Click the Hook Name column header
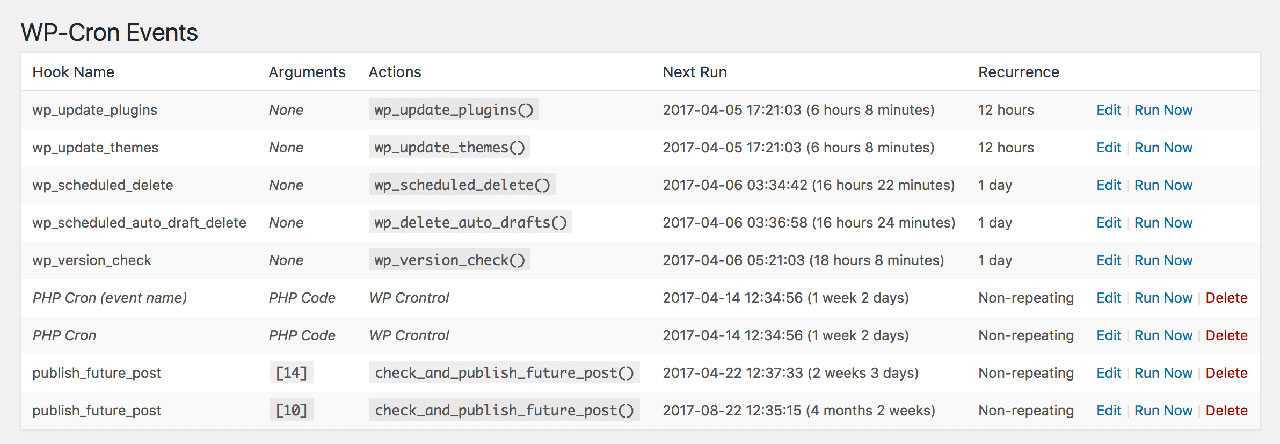The height and width of the screenshot is (444, 1280). (x=73, y=72)
